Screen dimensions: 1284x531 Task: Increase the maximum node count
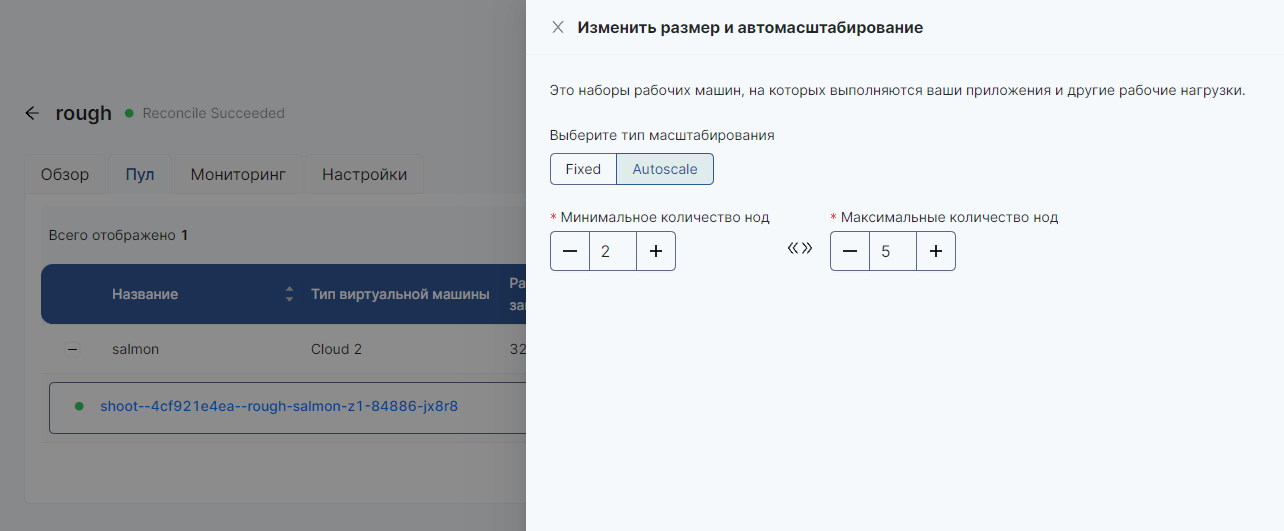[x=936, y=251]
